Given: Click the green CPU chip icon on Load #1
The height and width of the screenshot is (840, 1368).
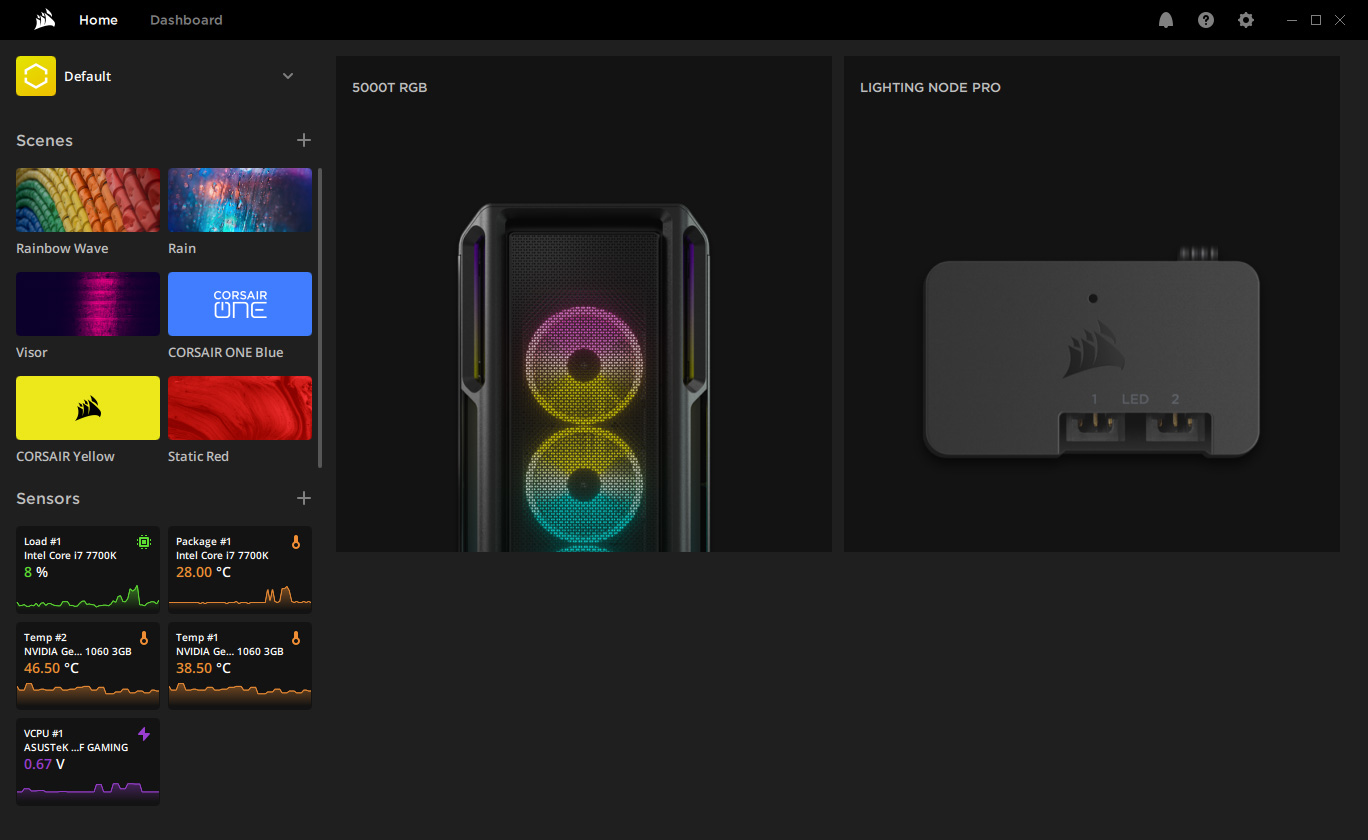Looking at the screenshot, I should click(144, 542).
